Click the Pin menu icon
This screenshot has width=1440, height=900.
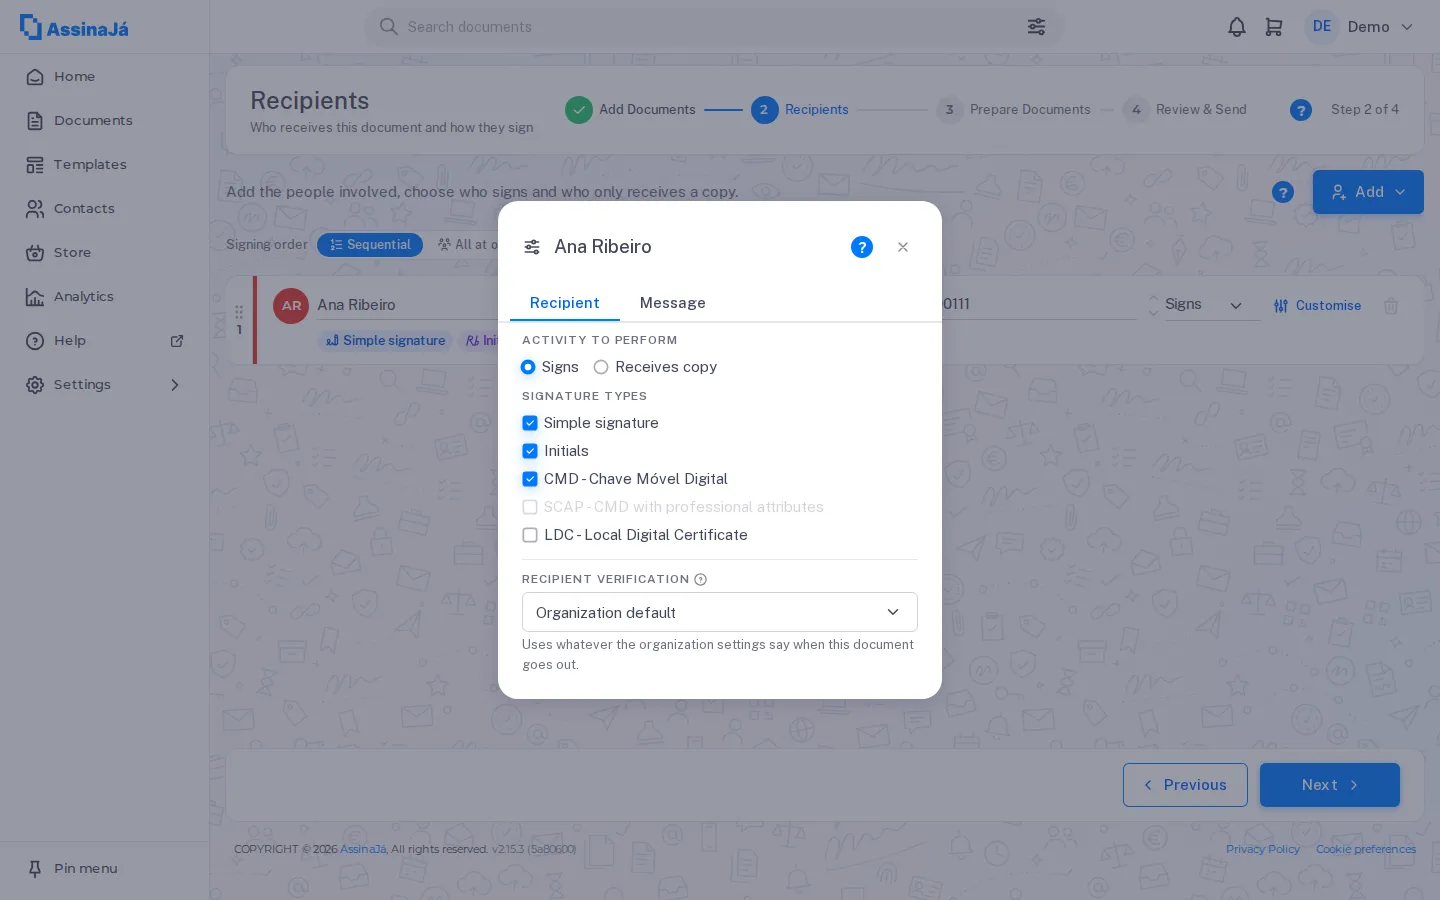35,869
